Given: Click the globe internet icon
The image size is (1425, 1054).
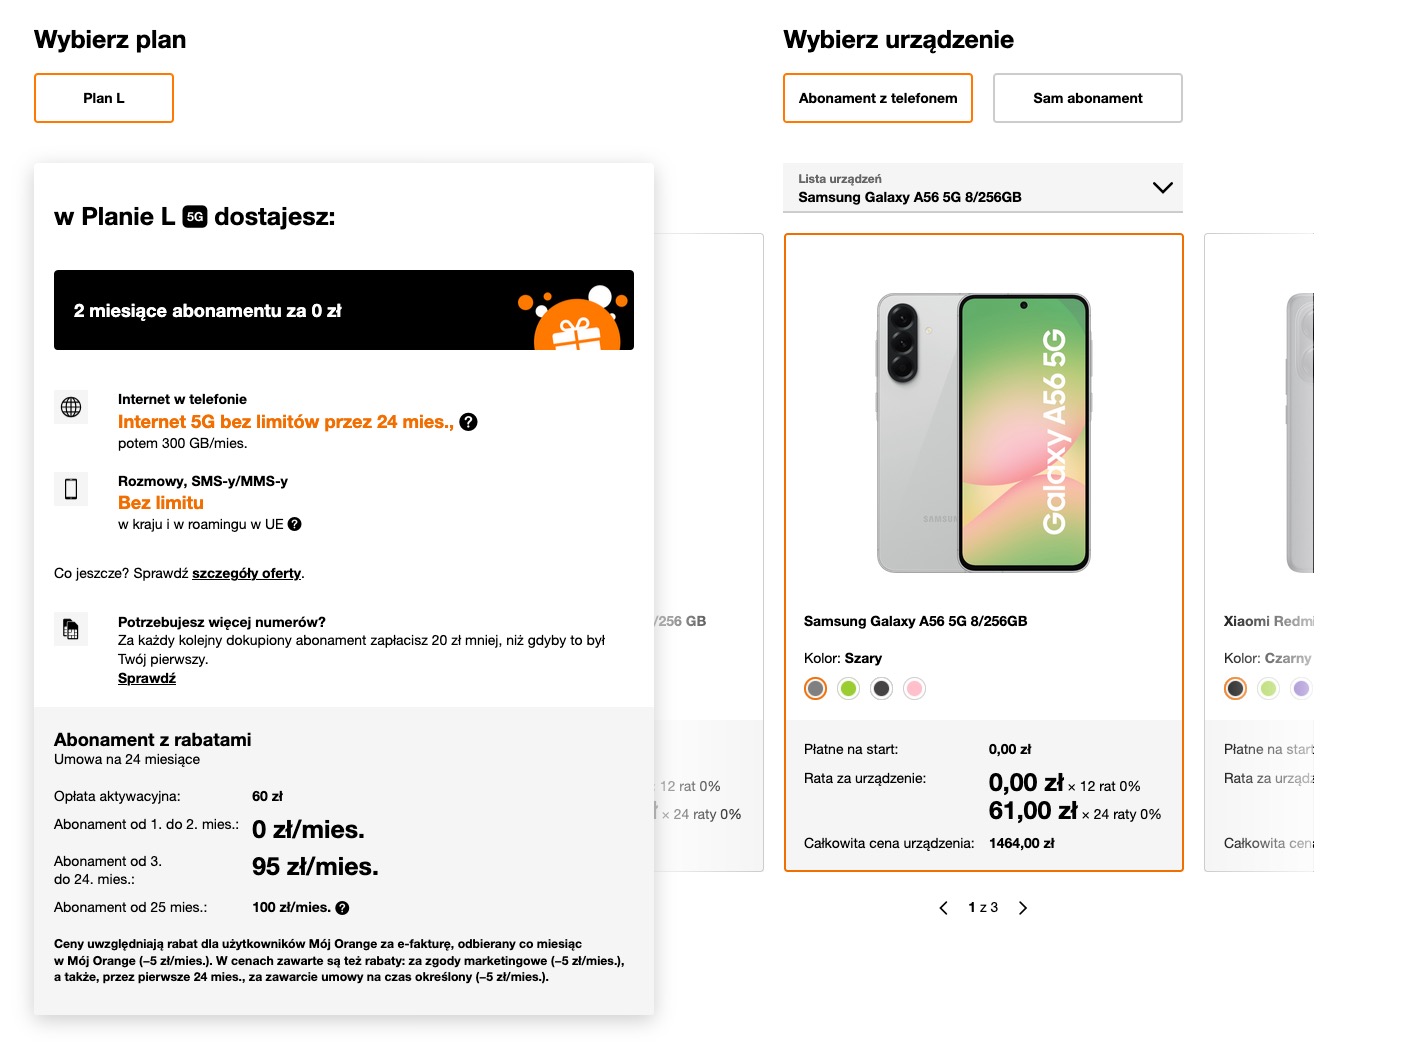Looking at the screenshot, I should click(x=71, y=407).
